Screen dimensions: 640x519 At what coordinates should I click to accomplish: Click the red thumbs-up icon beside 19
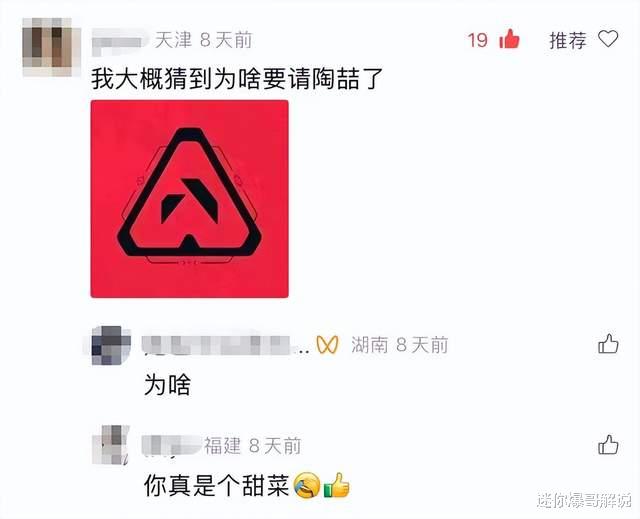(x=509, y=39)
